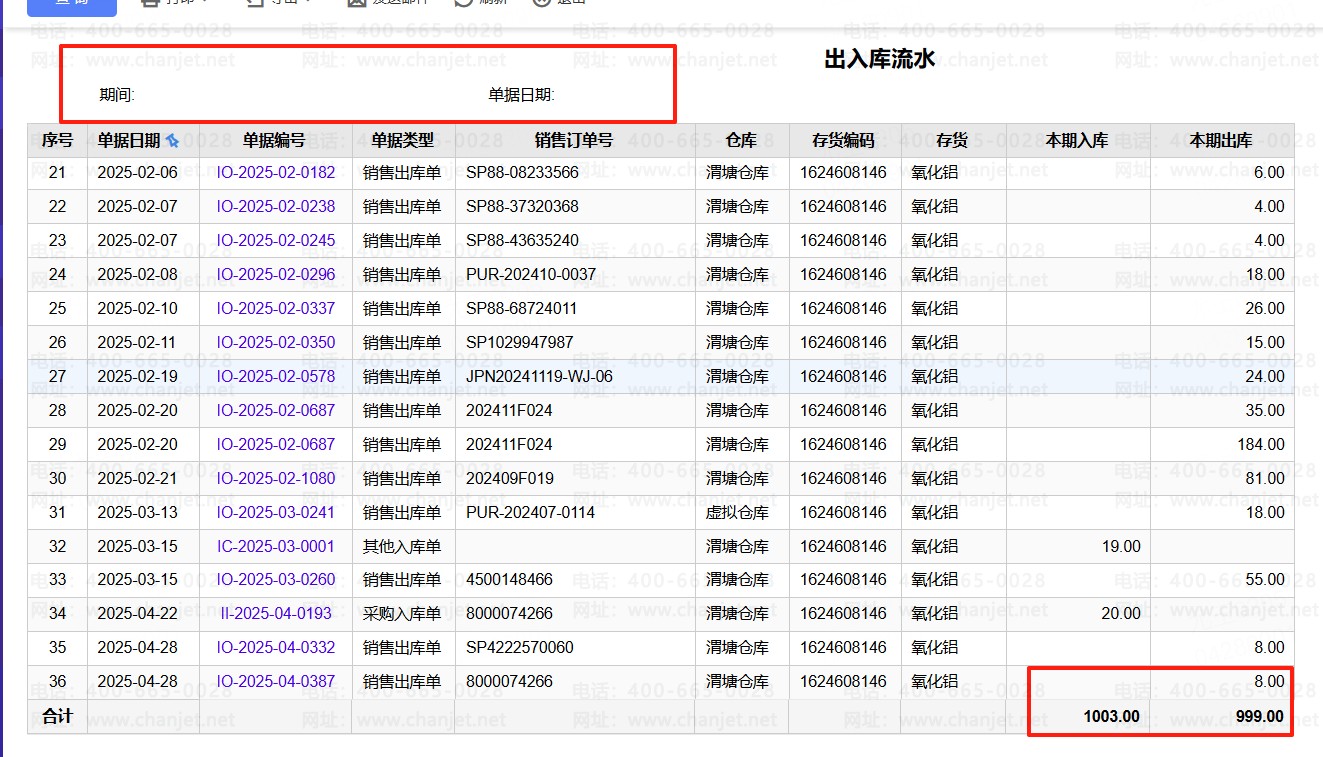Screen dimensions: 1323x757
Task: Click the exit icon in the toolbar
Action: 541,2
